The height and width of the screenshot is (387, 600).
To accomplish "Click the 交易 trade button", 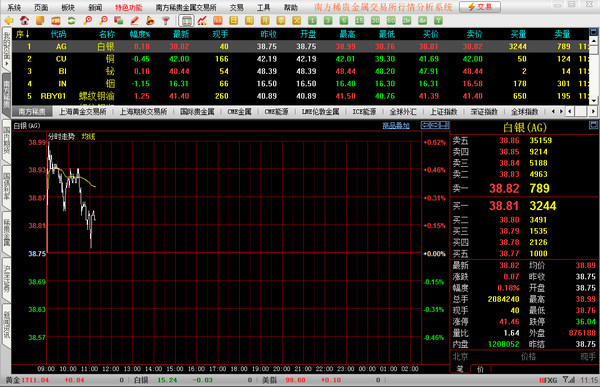I will [x=480, y=7].
